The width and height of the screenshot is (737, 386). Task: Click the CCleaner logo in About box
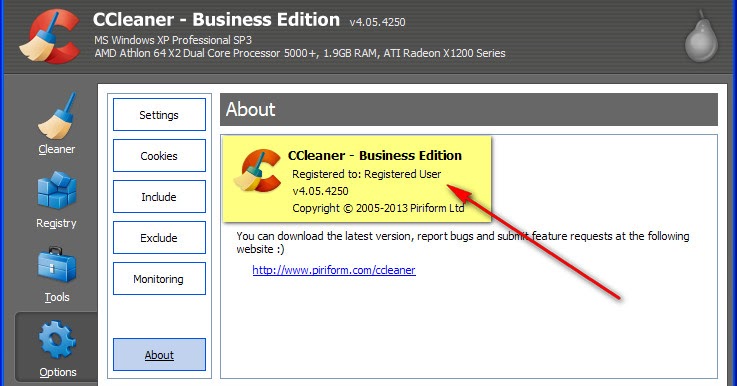click(x=258, y=170)
